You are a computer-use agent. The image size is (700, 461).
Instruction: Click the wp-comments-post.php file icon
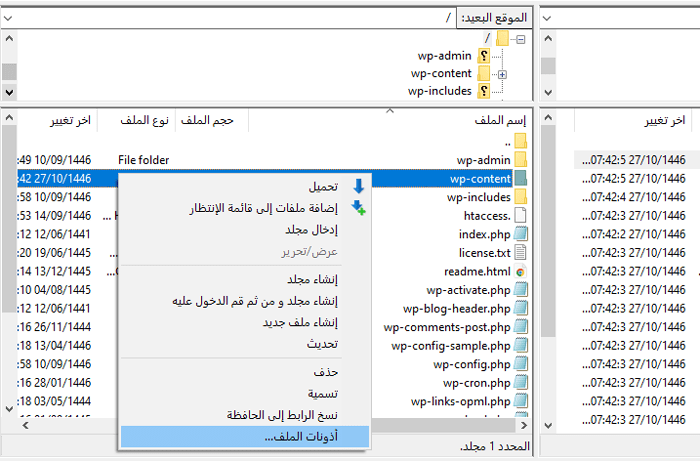click(521, 327)
